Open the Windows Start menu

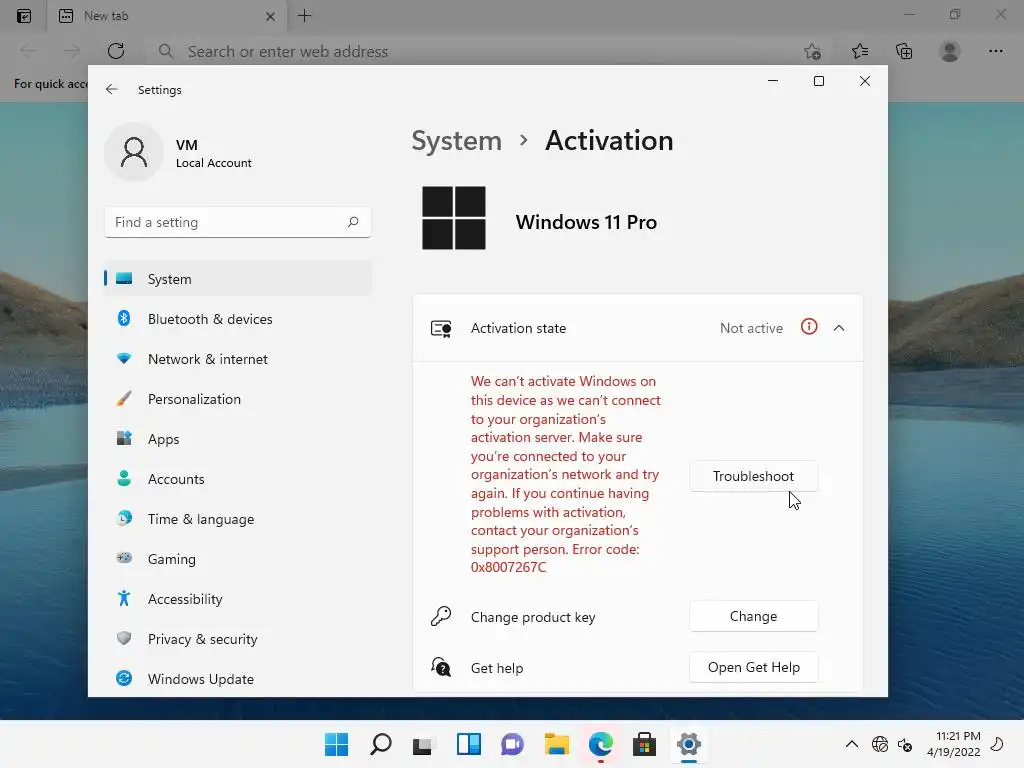[337, 744]
